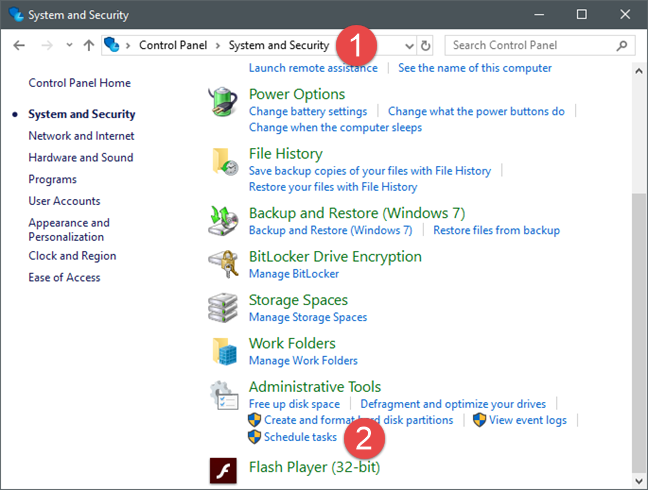This screenshot has height=490, width=648.
Task: Select System and Security in the sidebar
Action: (x=81, y=114)
